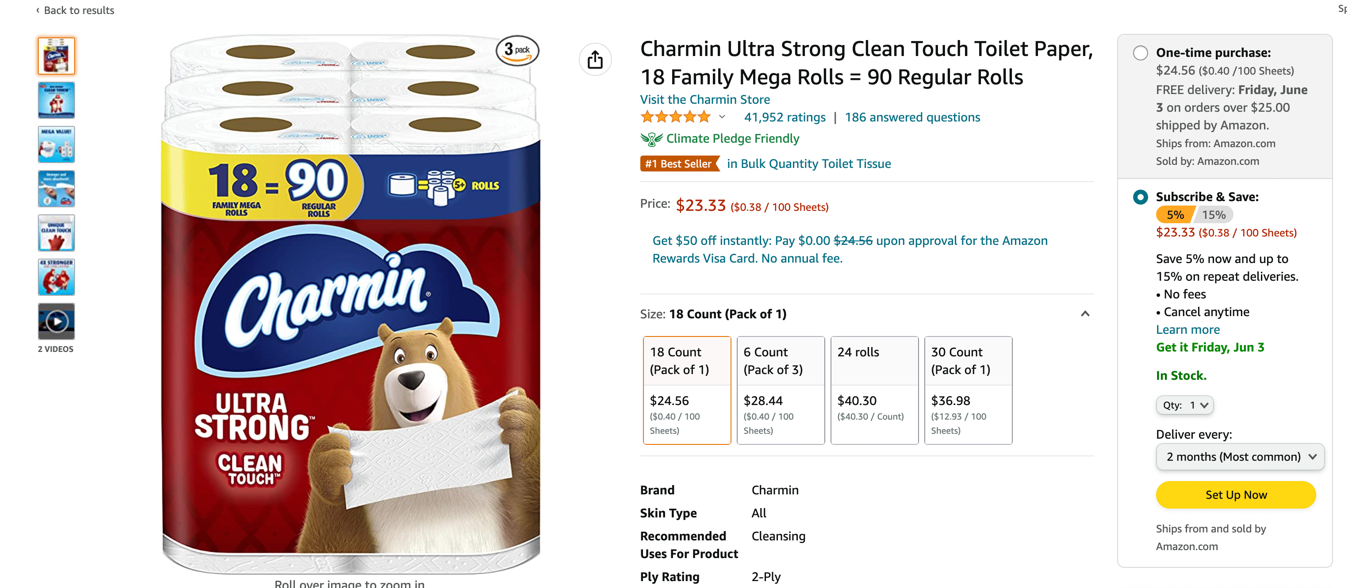Image resolution: width=1347 pixels, height=588 pixels.
Task: Go back to results link
Action: pyautogui.click(x=76, y=10)
